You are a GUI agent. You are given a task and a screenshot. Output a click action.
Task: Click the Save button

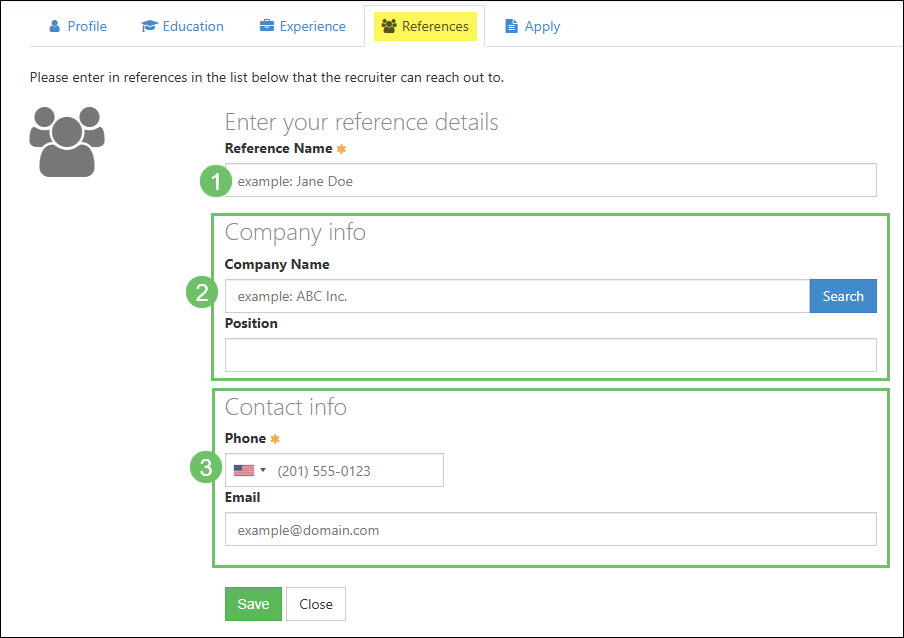pyautogui.click(x=252, y=604)
